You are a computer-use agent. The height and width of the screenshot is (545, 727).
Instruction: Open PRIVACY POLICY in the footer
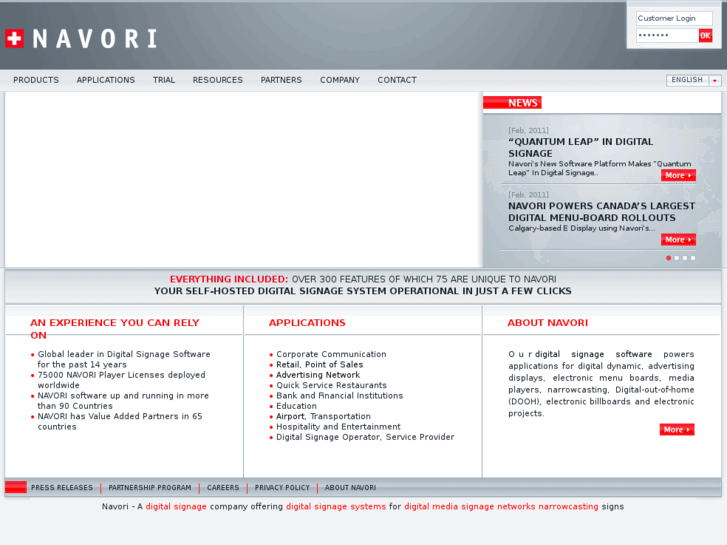pyautogui.click(x=282, y=488)
